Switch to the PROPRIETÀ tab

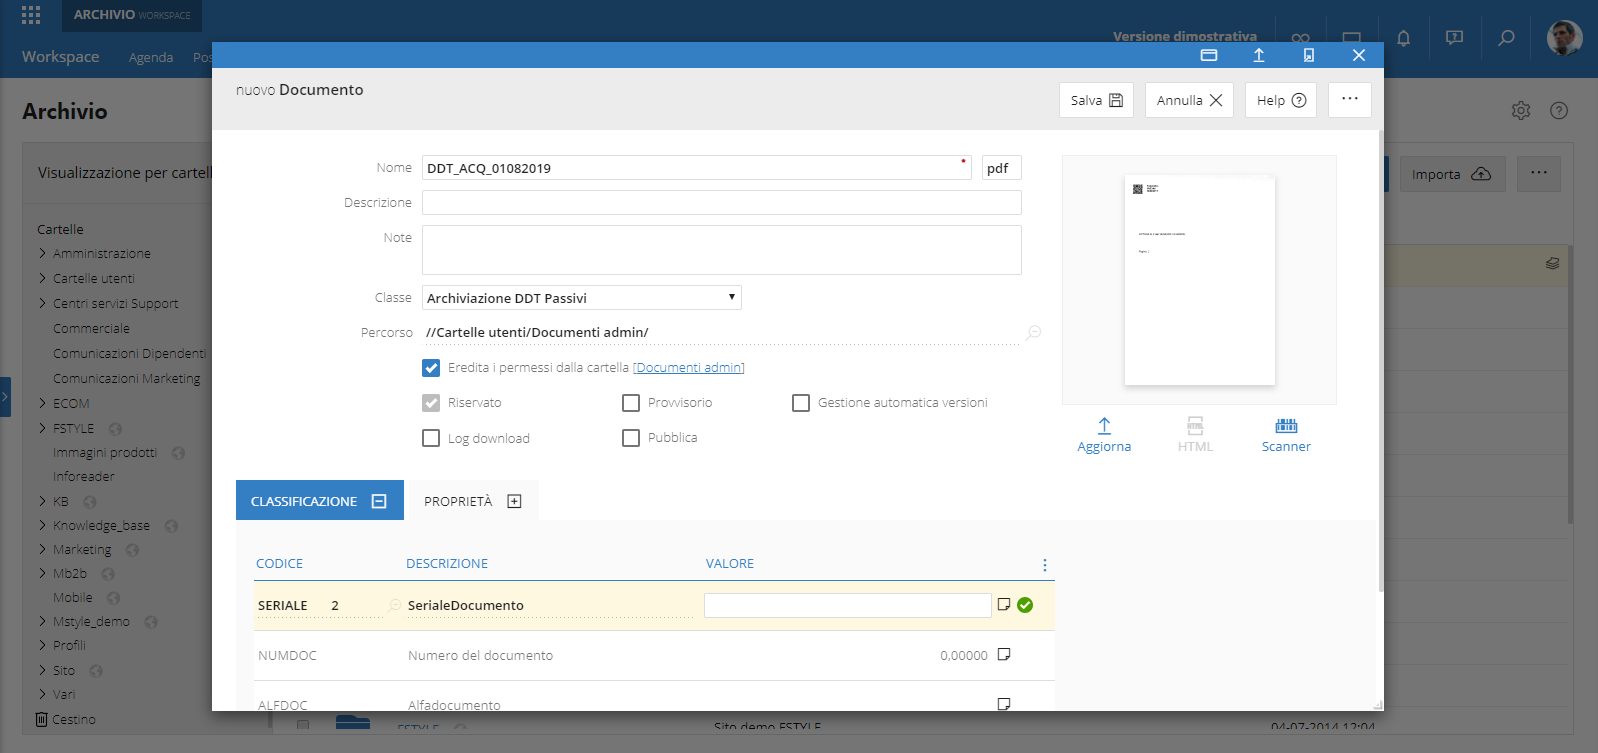472,501
